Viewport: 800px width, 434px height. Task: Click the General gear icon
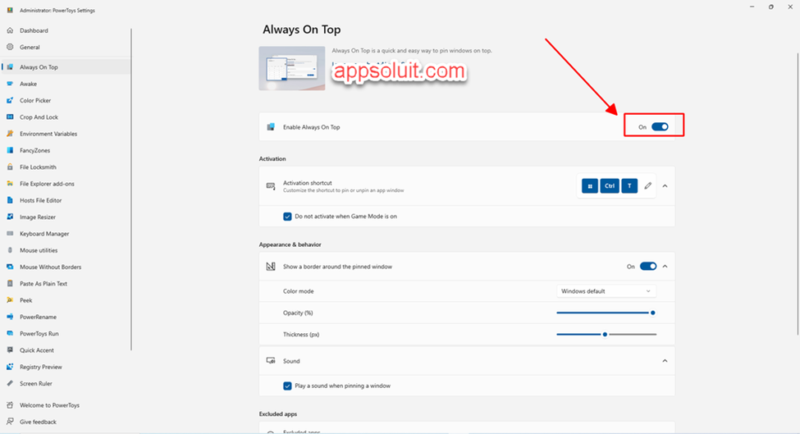pos(10,47)
